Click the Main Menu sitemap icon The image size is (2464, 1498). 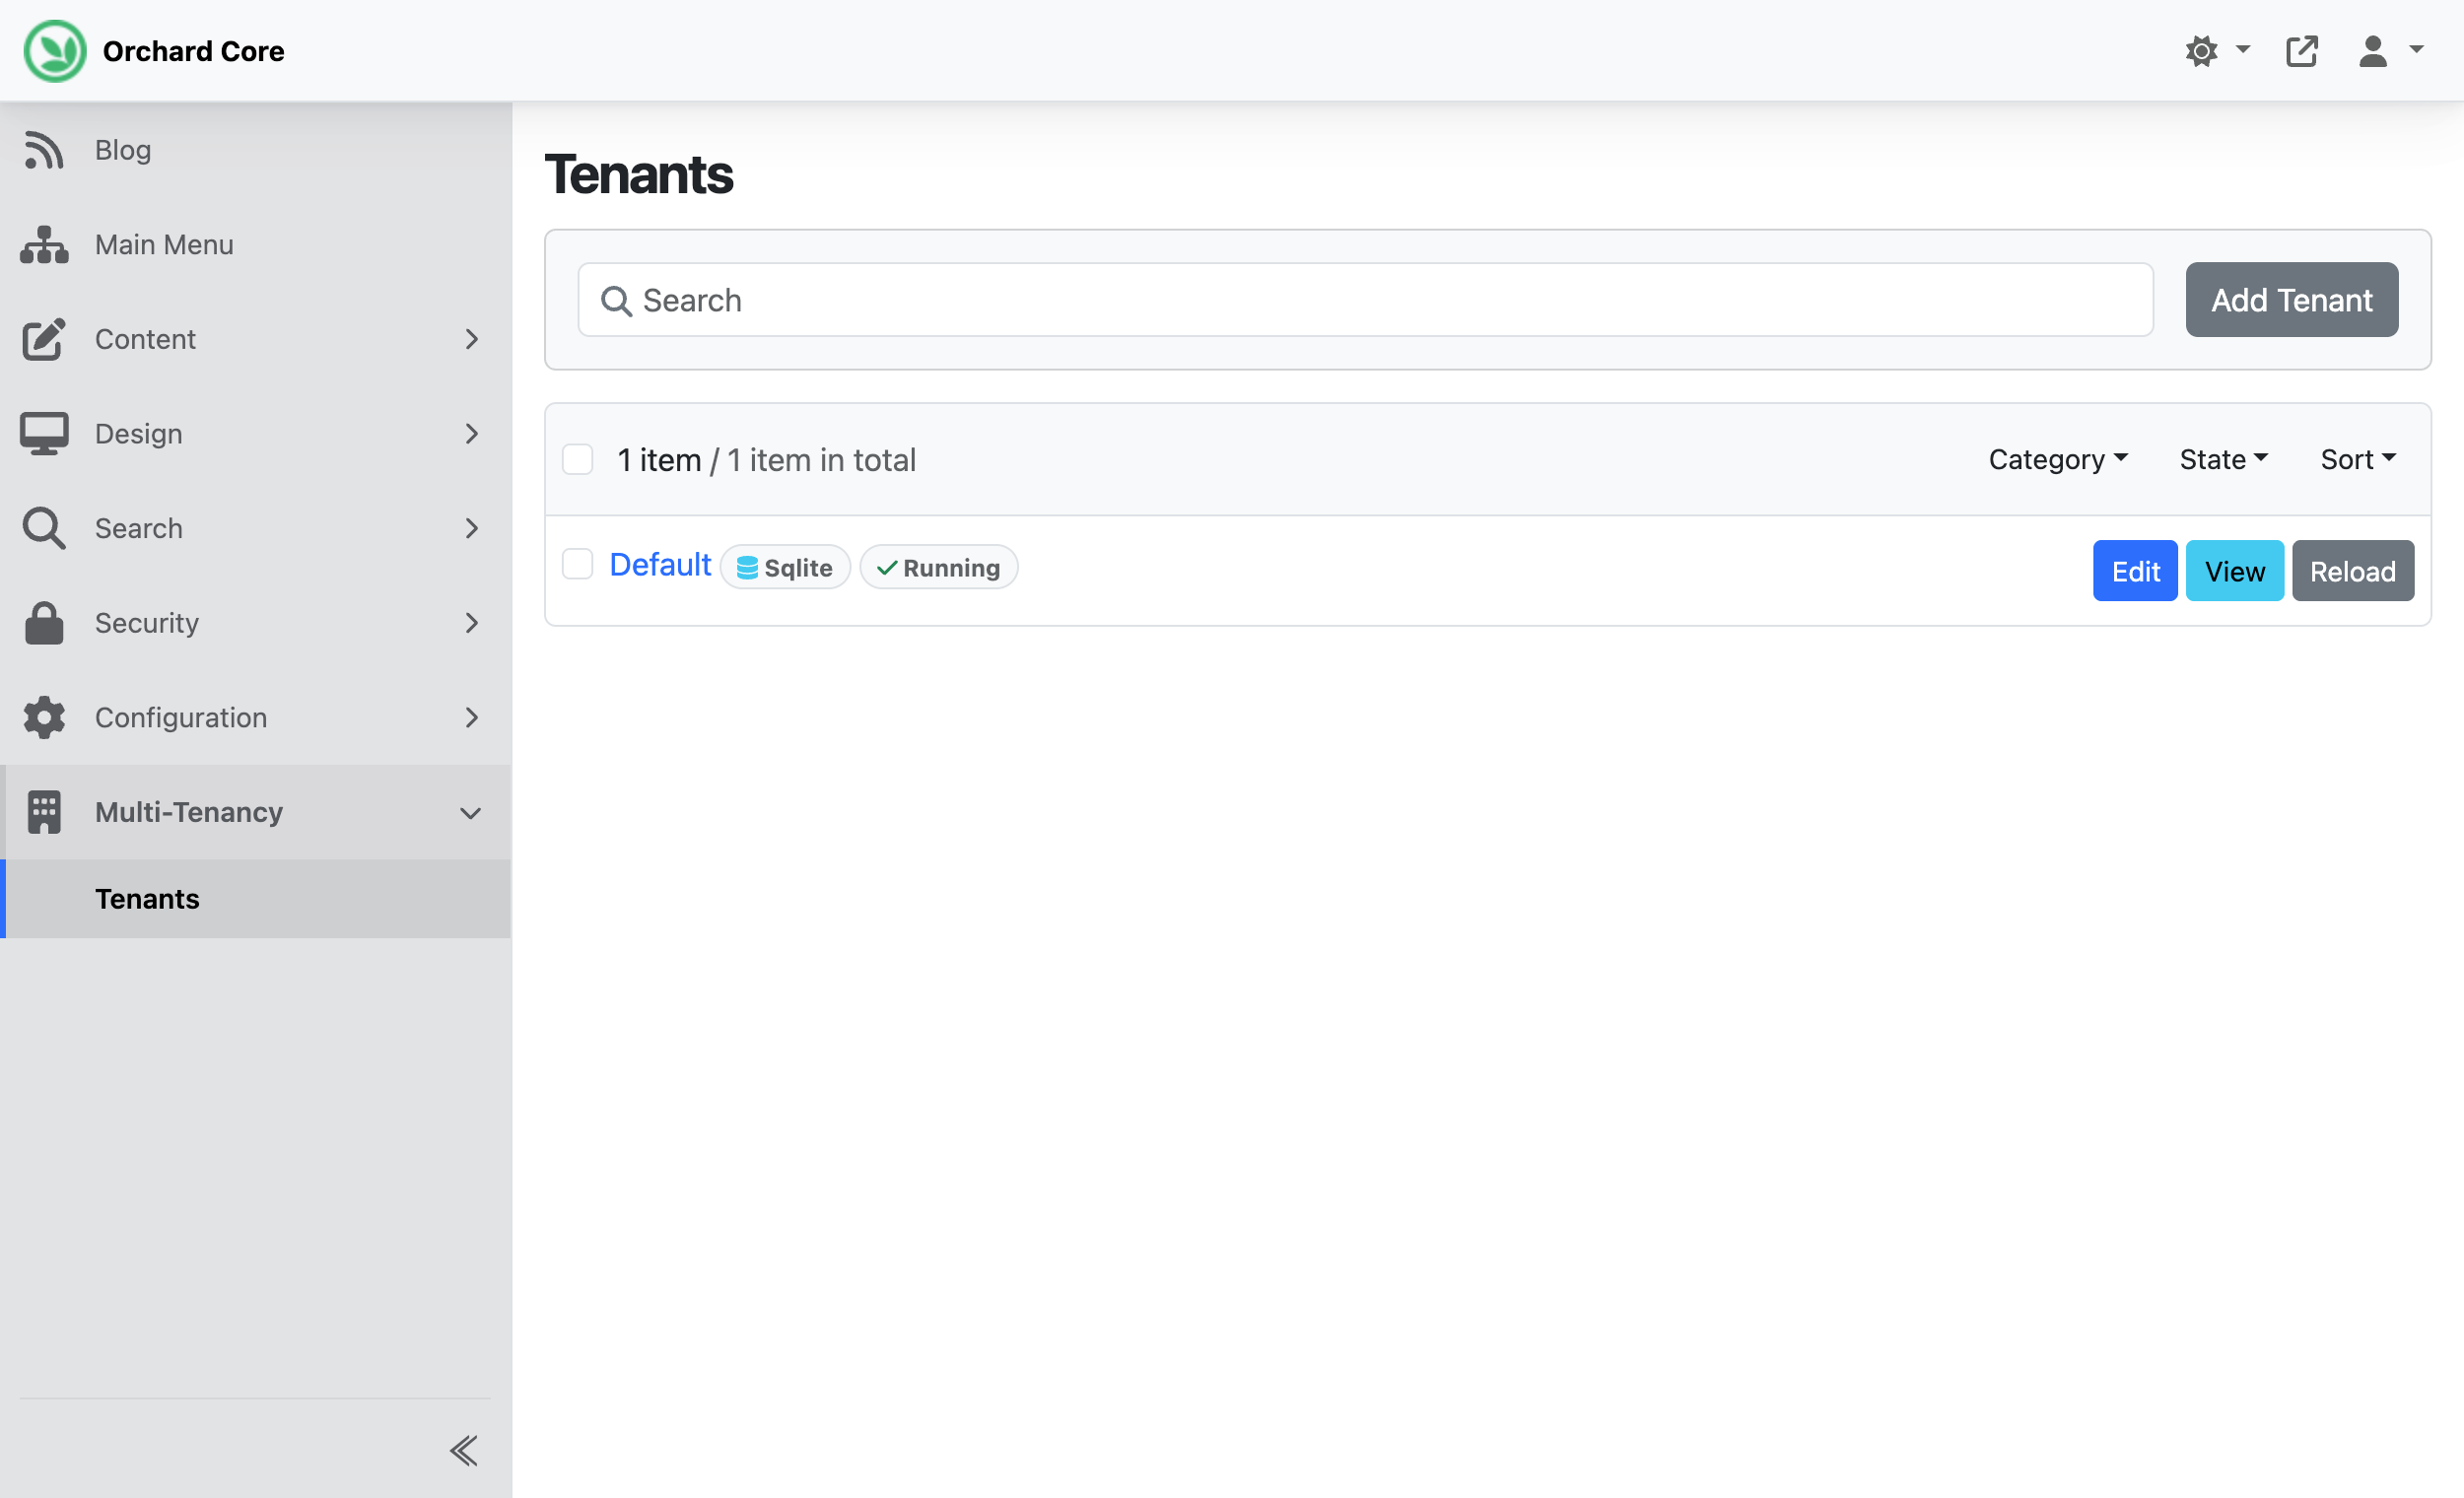click(44, 245)
